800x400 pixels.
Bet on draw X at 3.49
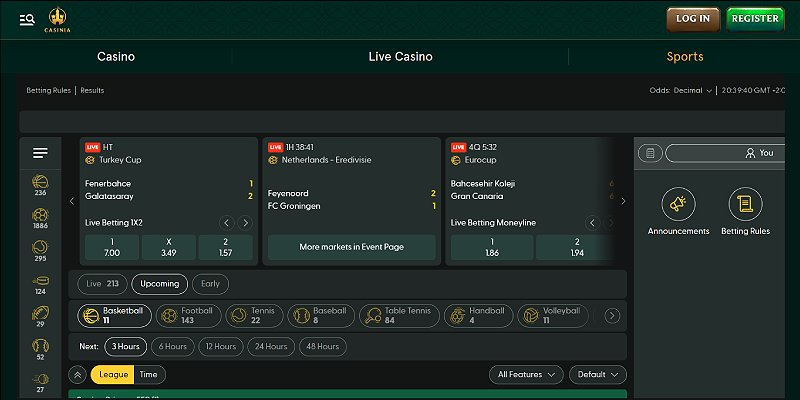(169, 247)
